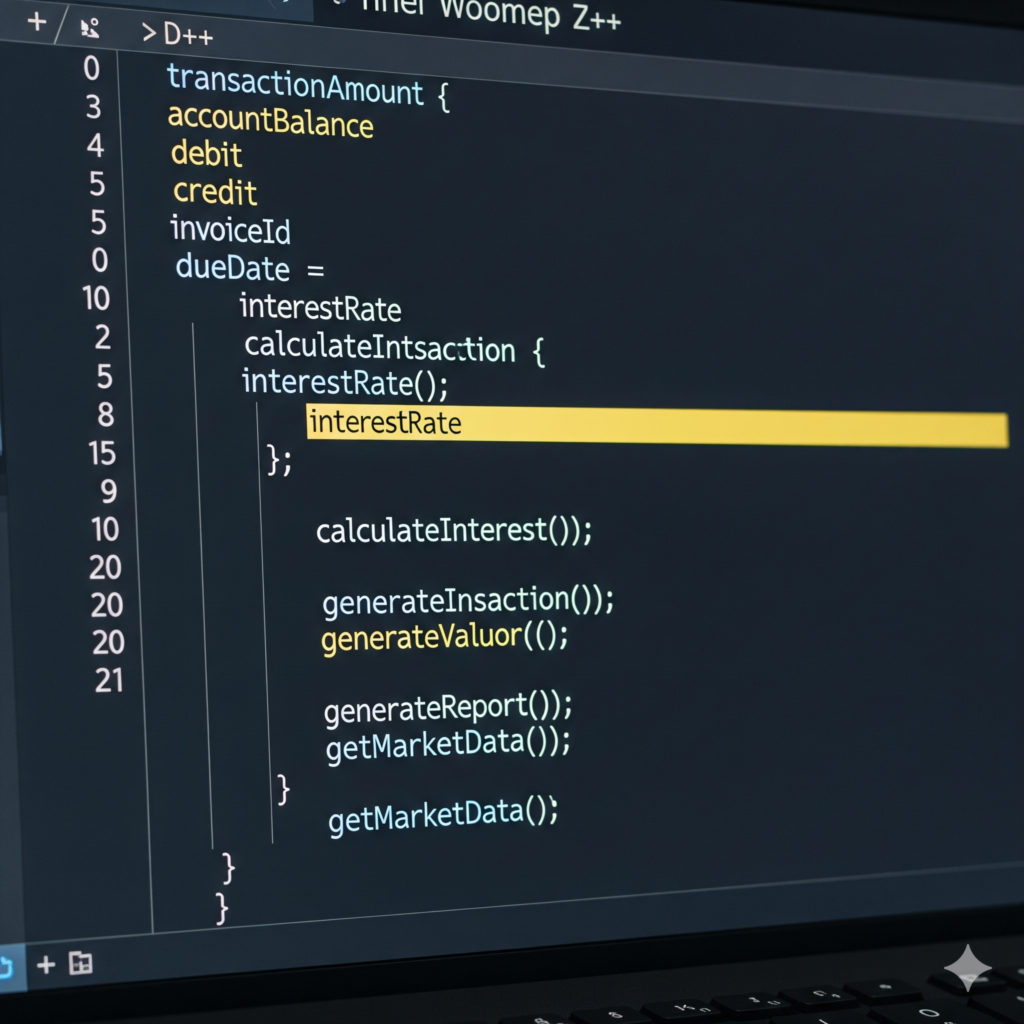This screenshot has width=1024, height=1024.
Task: Open the split layout icon in the bottom bar
Action: click(80, 963)
